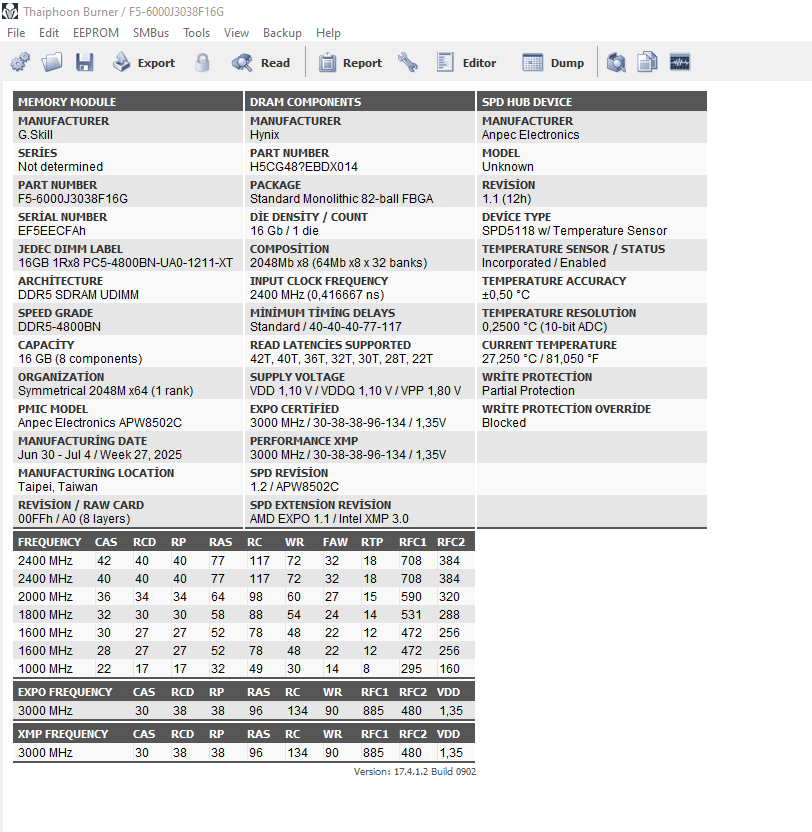Click the architecture value "DDR5 SDRAM UDIMM"
Viewport: 812px width, 832px height.
(79, 294)
